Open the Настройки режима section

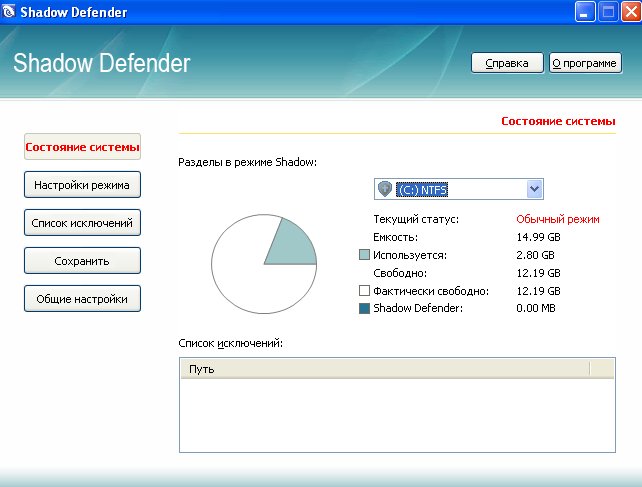pos(82,185)
